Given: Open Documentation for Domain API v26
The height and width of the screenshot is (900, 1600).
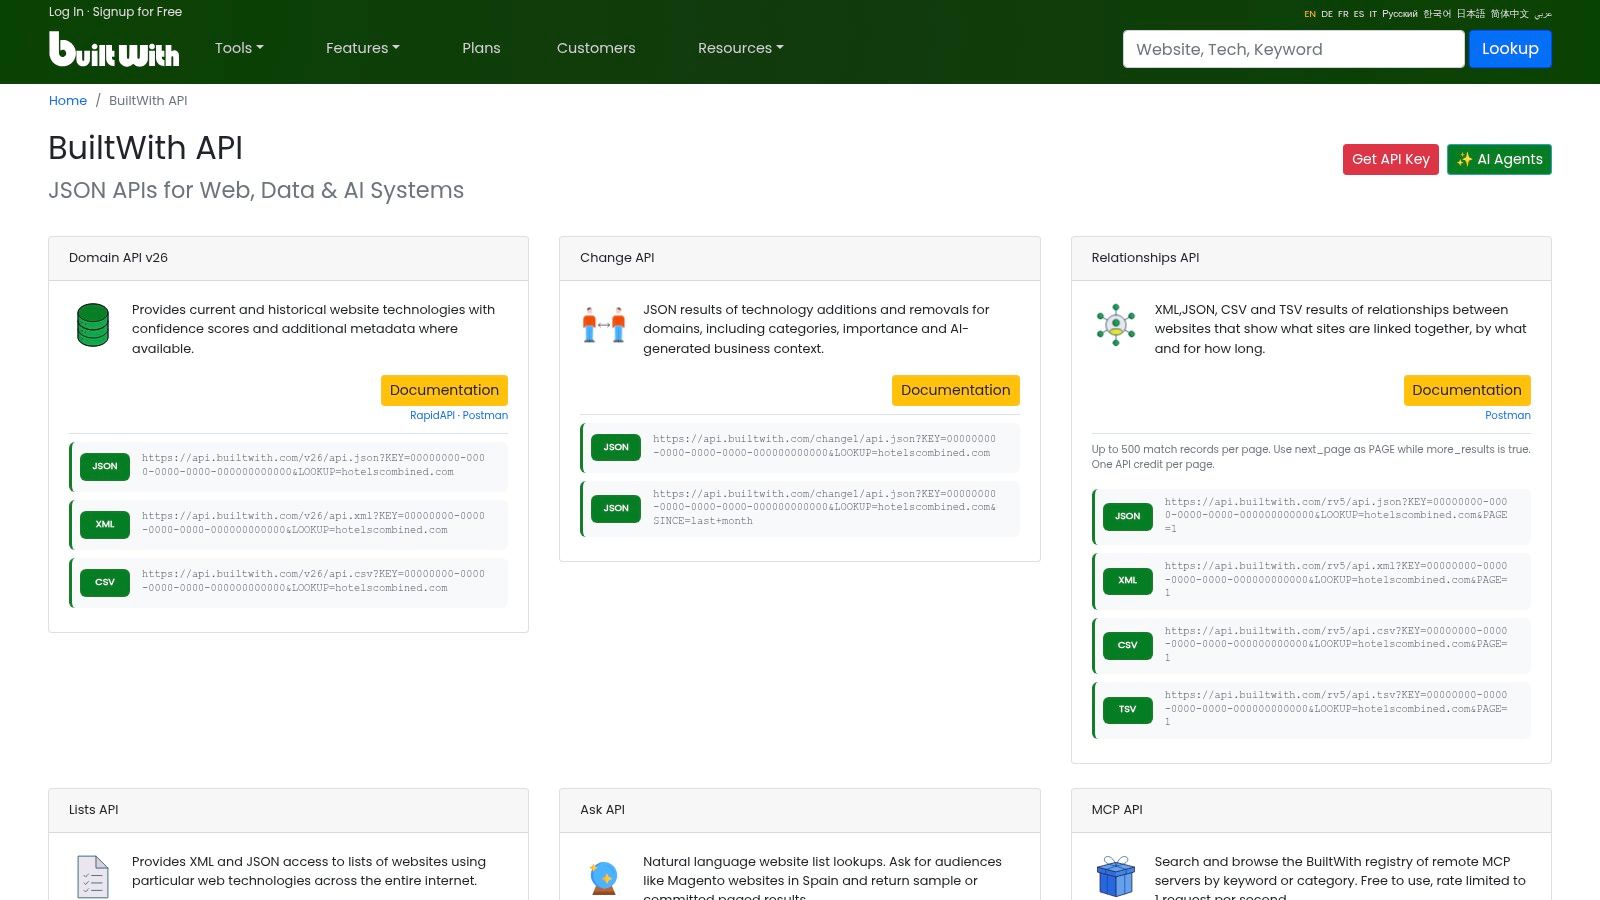Looking at the screenshot, I should (x=444, y=390).
